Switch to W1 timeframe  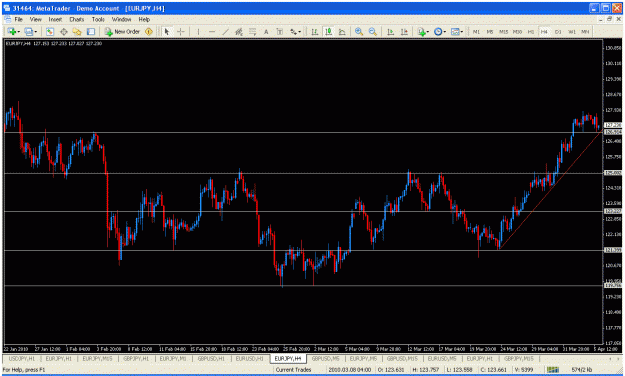point(572,31)
